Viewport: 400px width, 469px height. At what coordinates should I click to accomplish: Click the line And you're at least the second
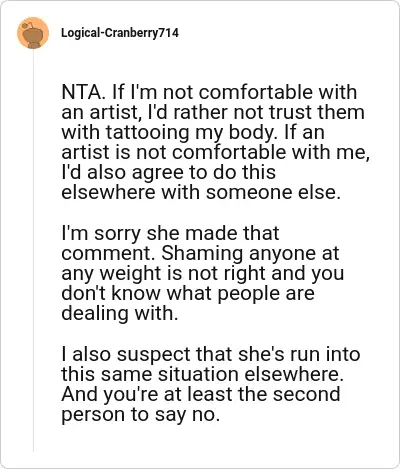201,394
